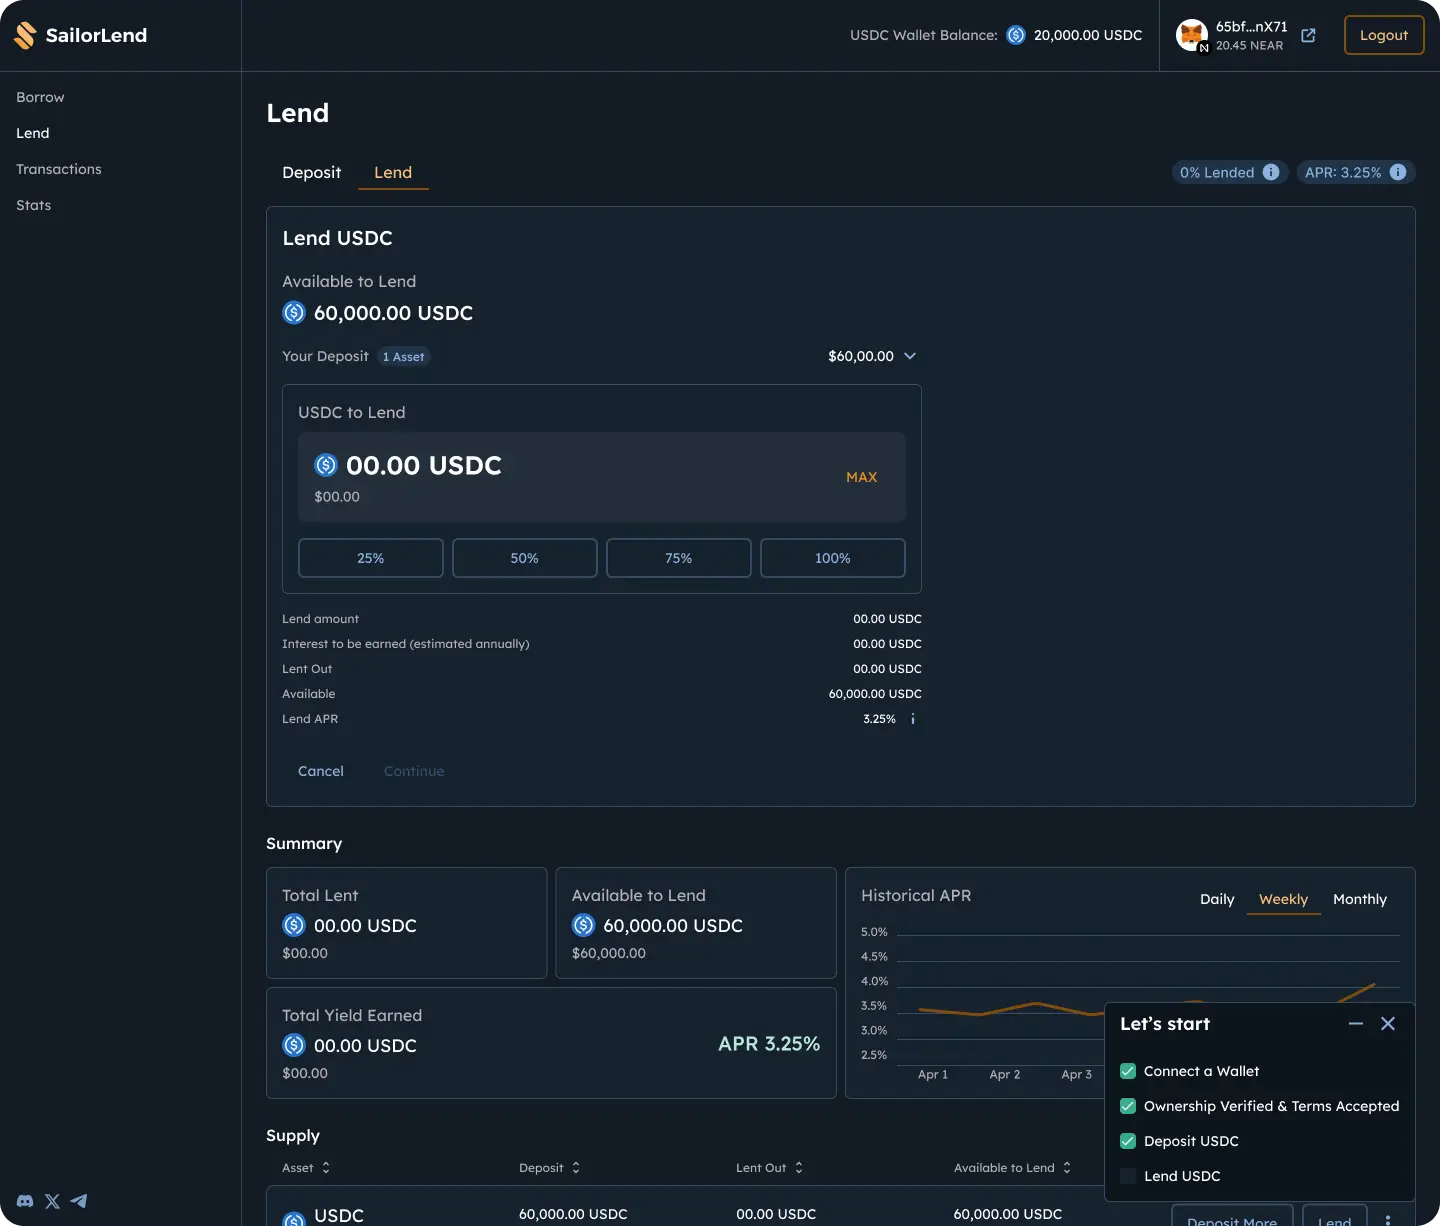The height and width of the screenshot is (1226, 1440).
Task: Open the Discord link icon
Action: coord(25,1201)
